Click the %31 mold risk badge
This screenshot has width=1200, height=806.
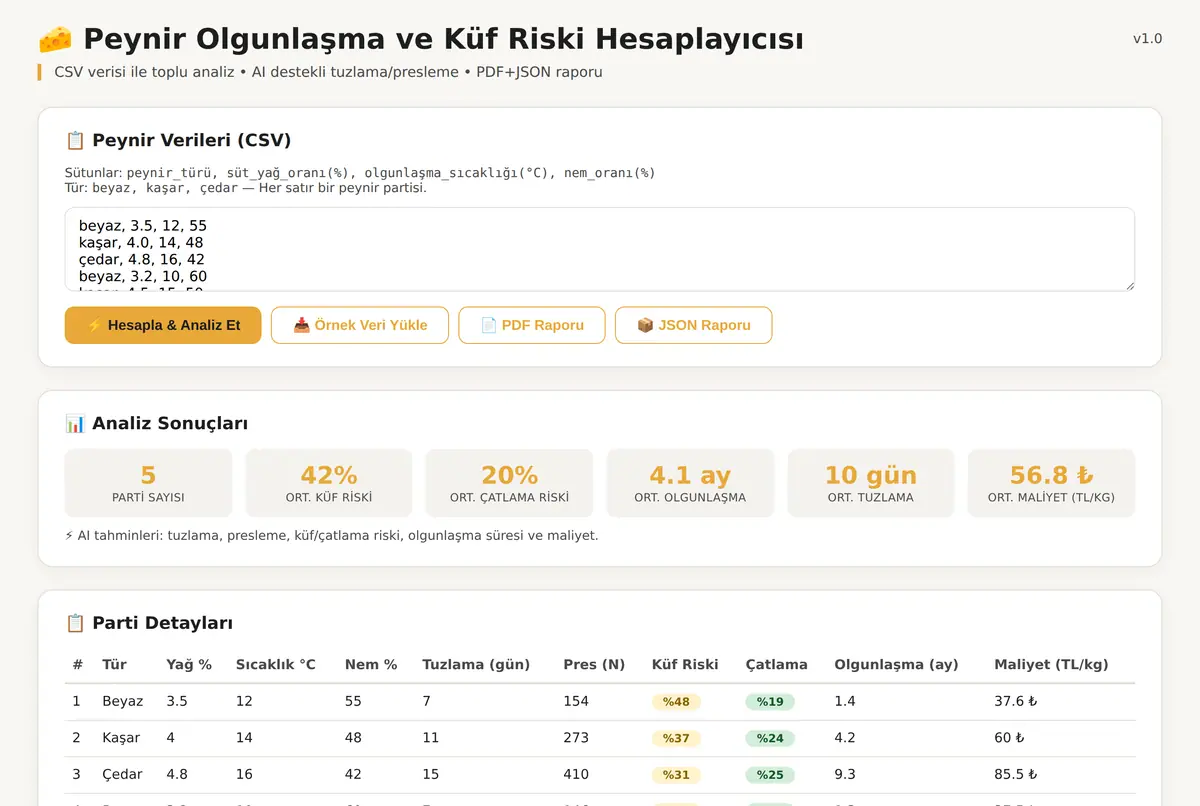point(676,774)
